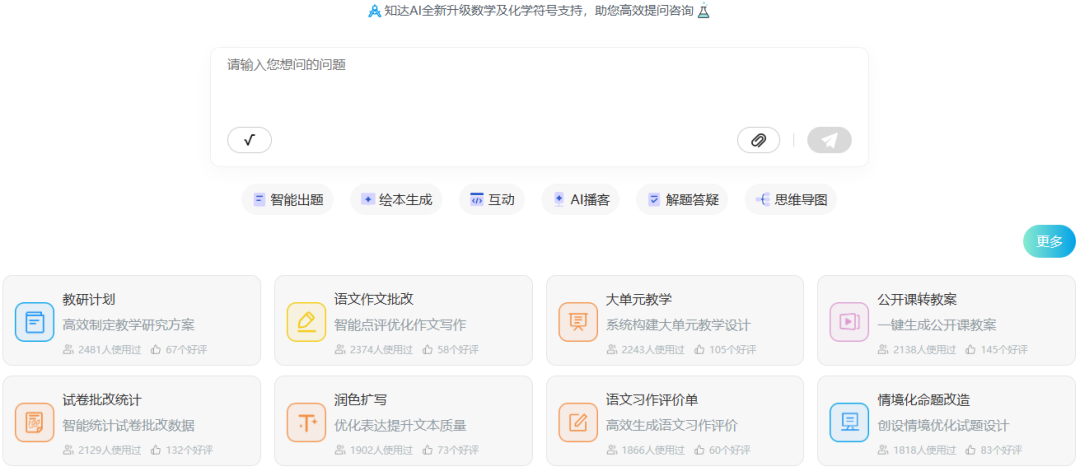Click the 大单元教学 presentation board icon
1080x476 pixels.
[578, 322]
